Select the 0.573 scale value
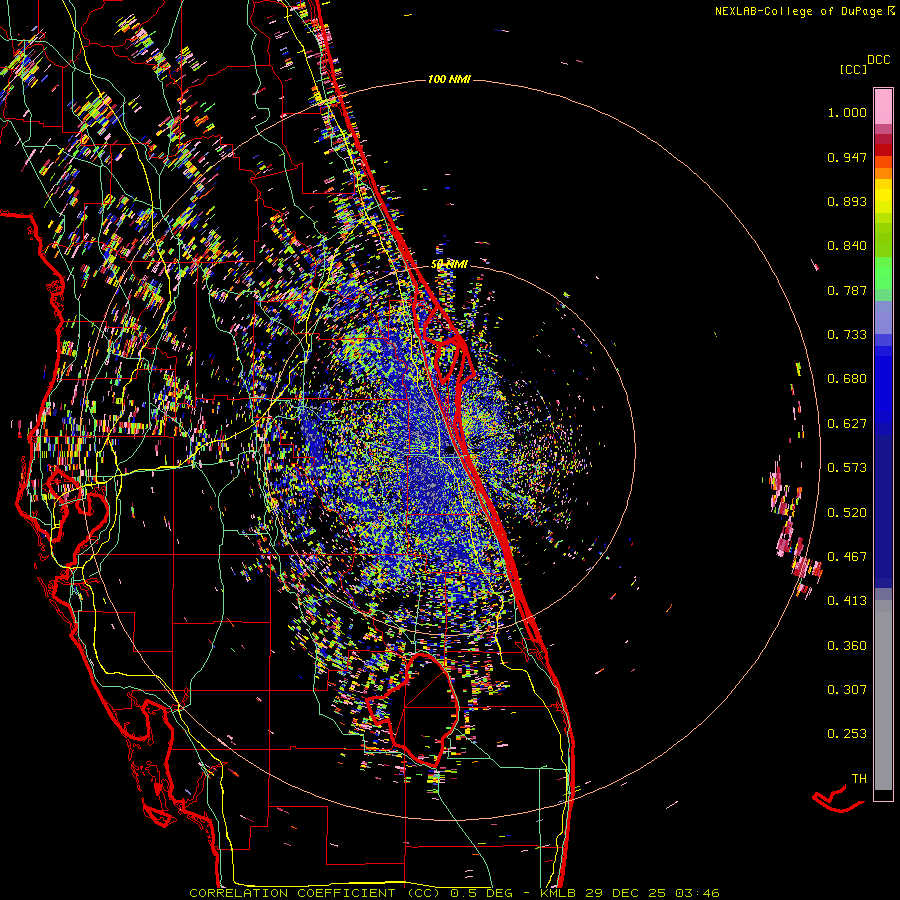 point(847,468)
